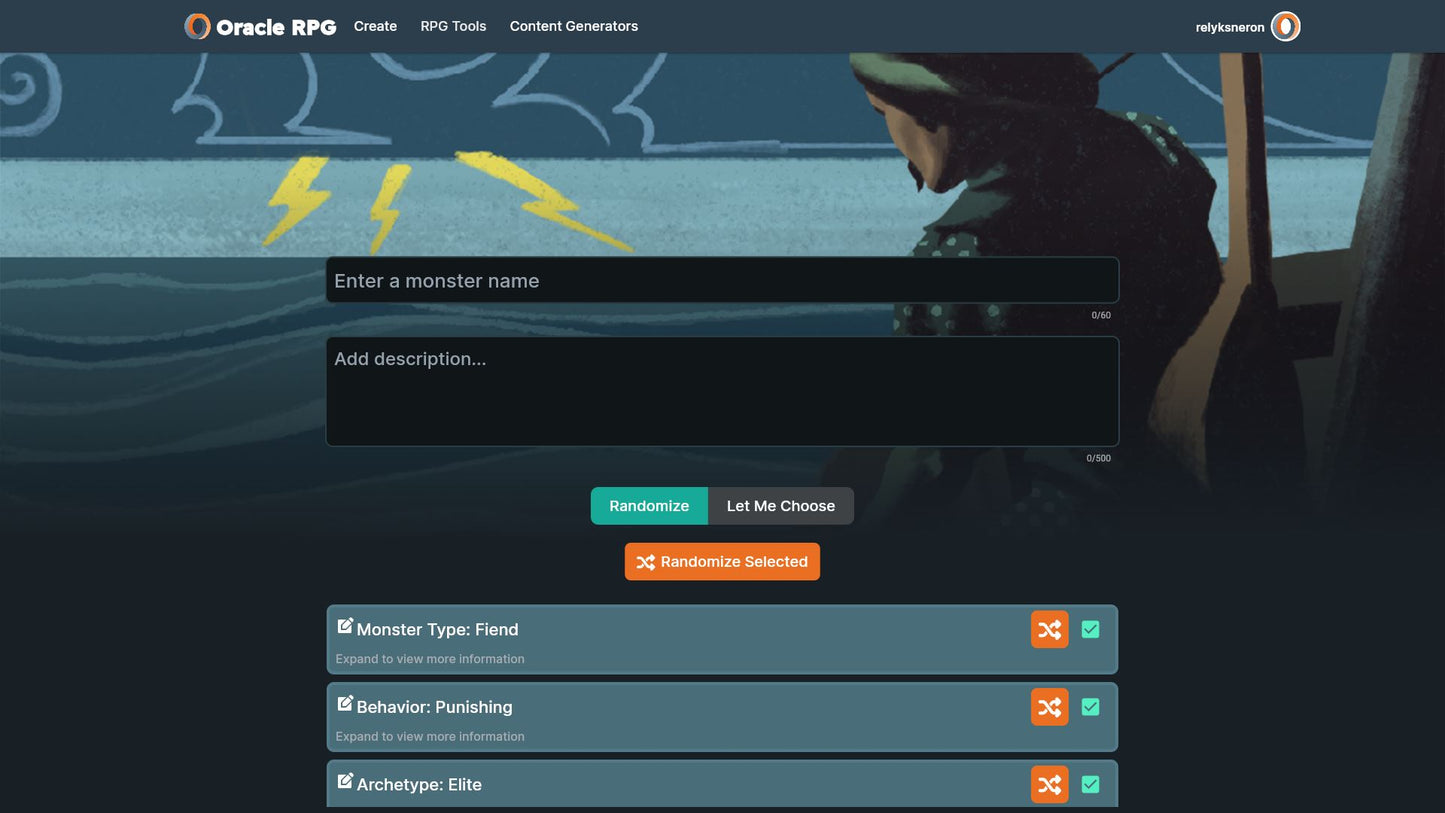Click the edit icon beside Monster Type
The width and height of the screenshot is (1445, 813).
(345, 626)
